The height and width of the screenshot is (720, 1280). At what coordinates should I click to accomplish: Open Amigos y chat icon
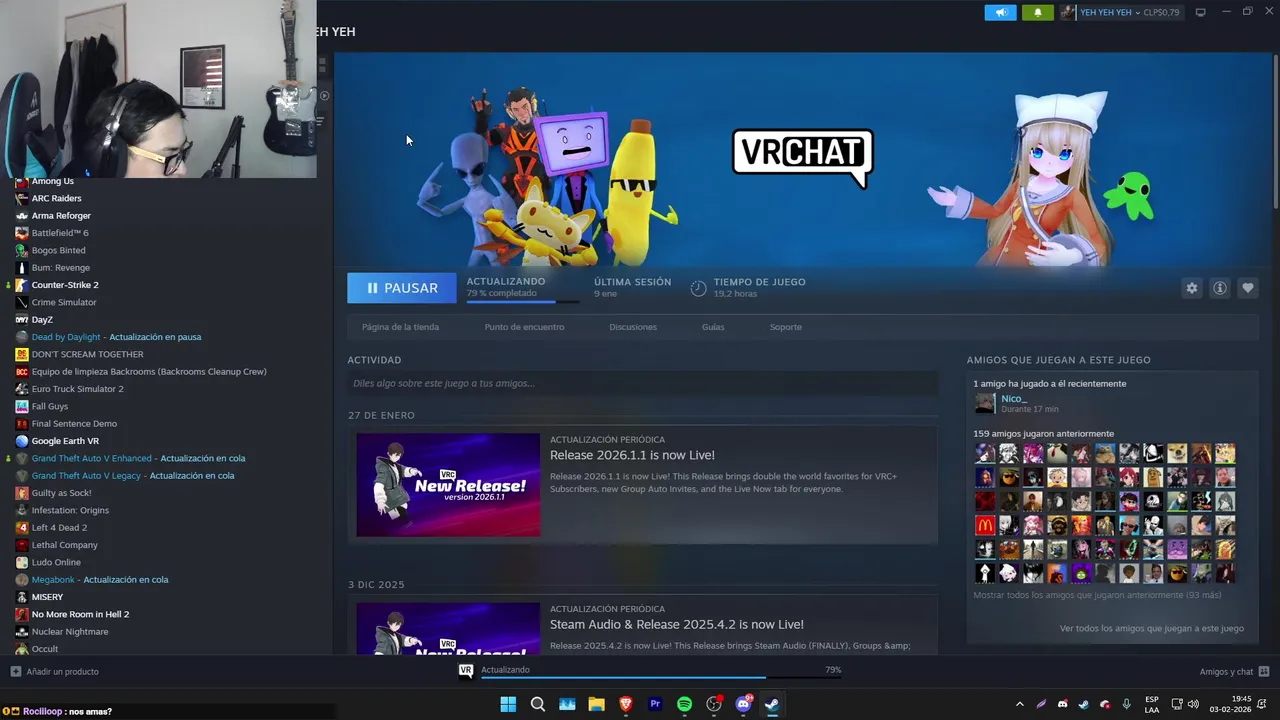click(1263, 671)
